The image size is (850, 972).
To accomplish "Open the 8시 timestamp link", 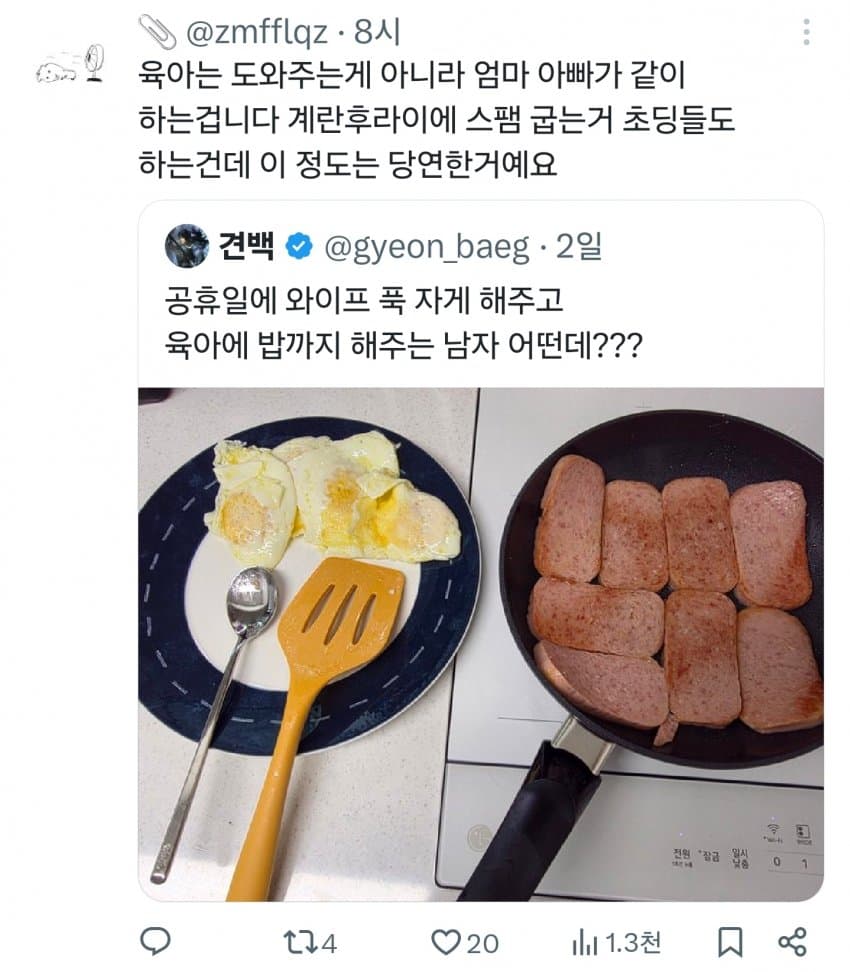I will (377, 32).
